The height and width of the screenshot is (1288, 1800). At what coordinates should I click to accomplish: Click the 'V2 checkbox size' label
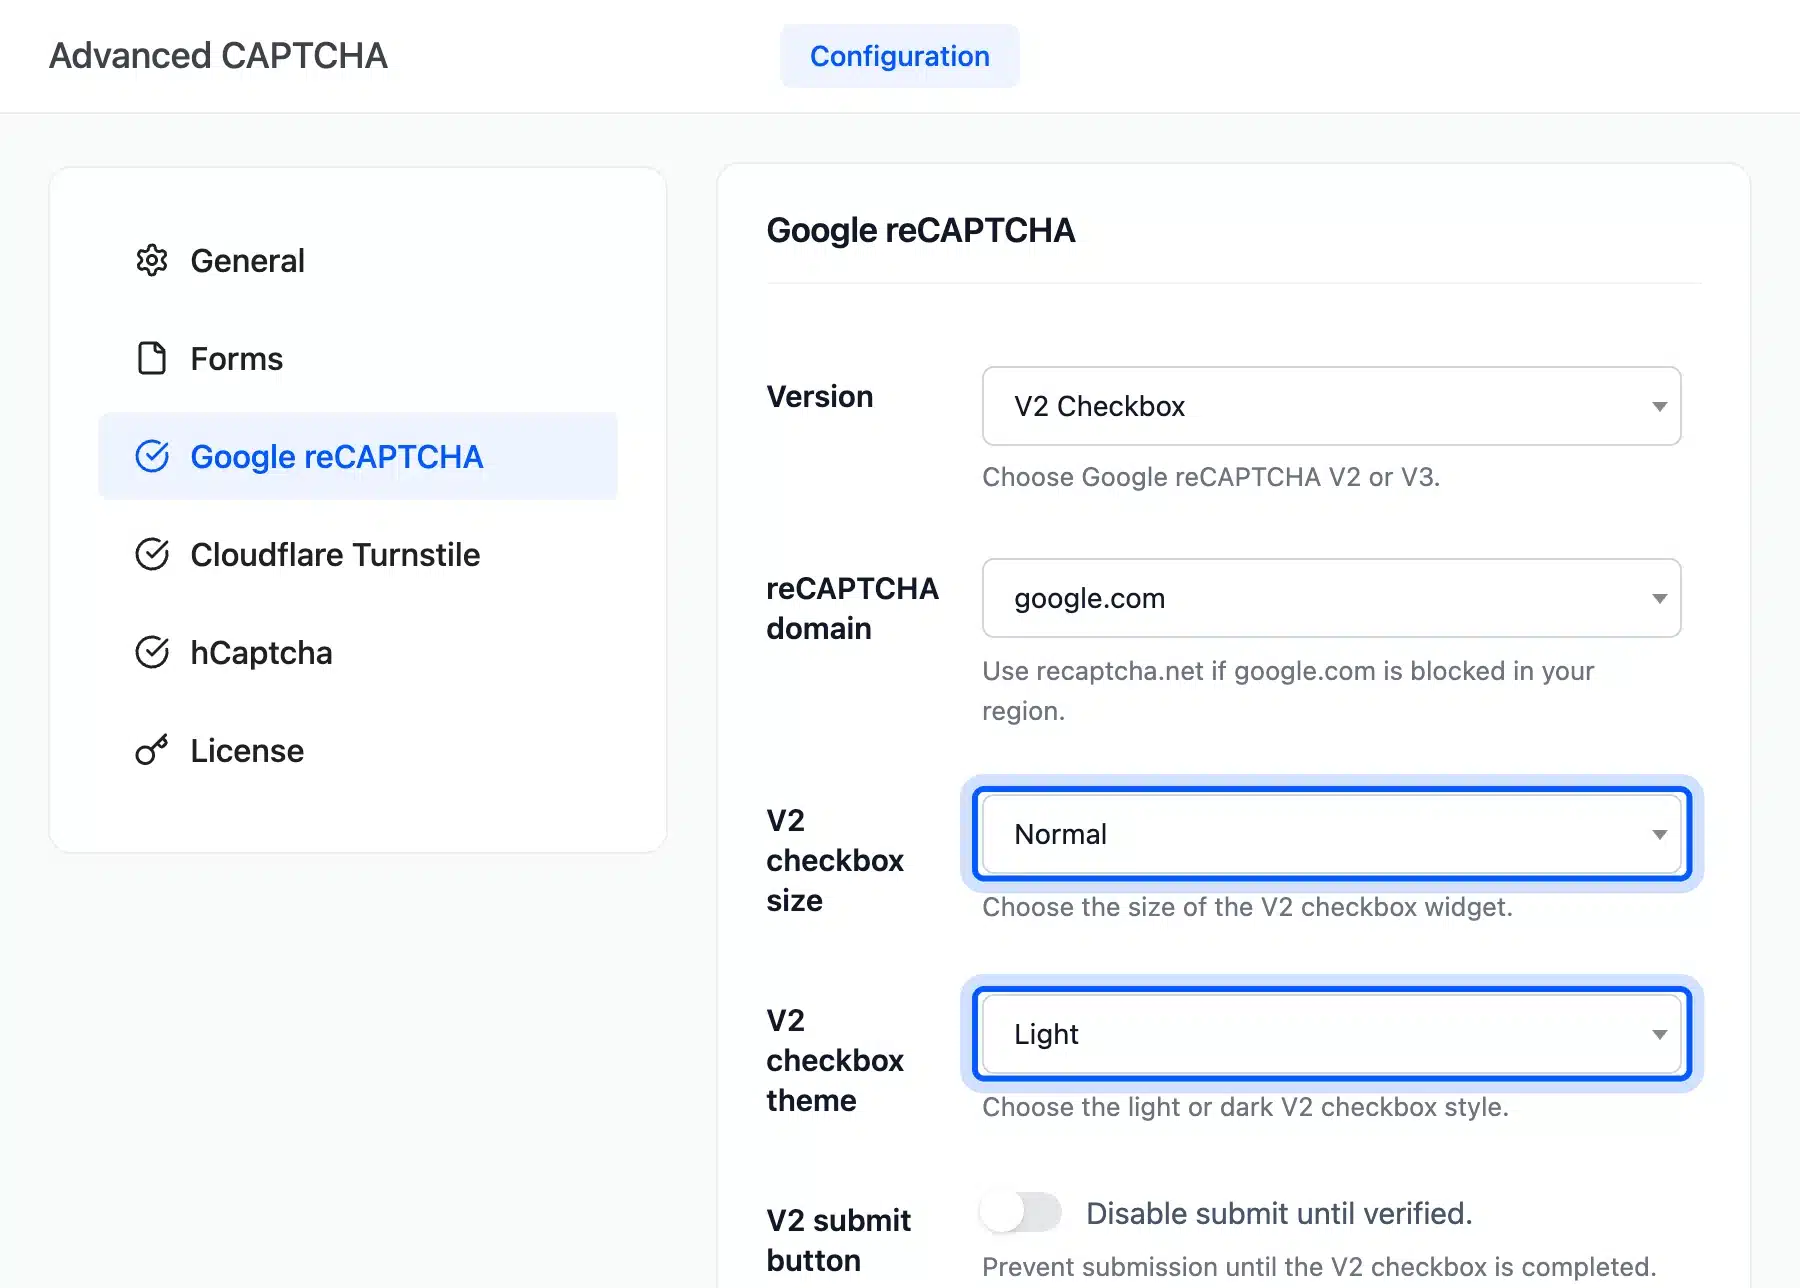835,860
